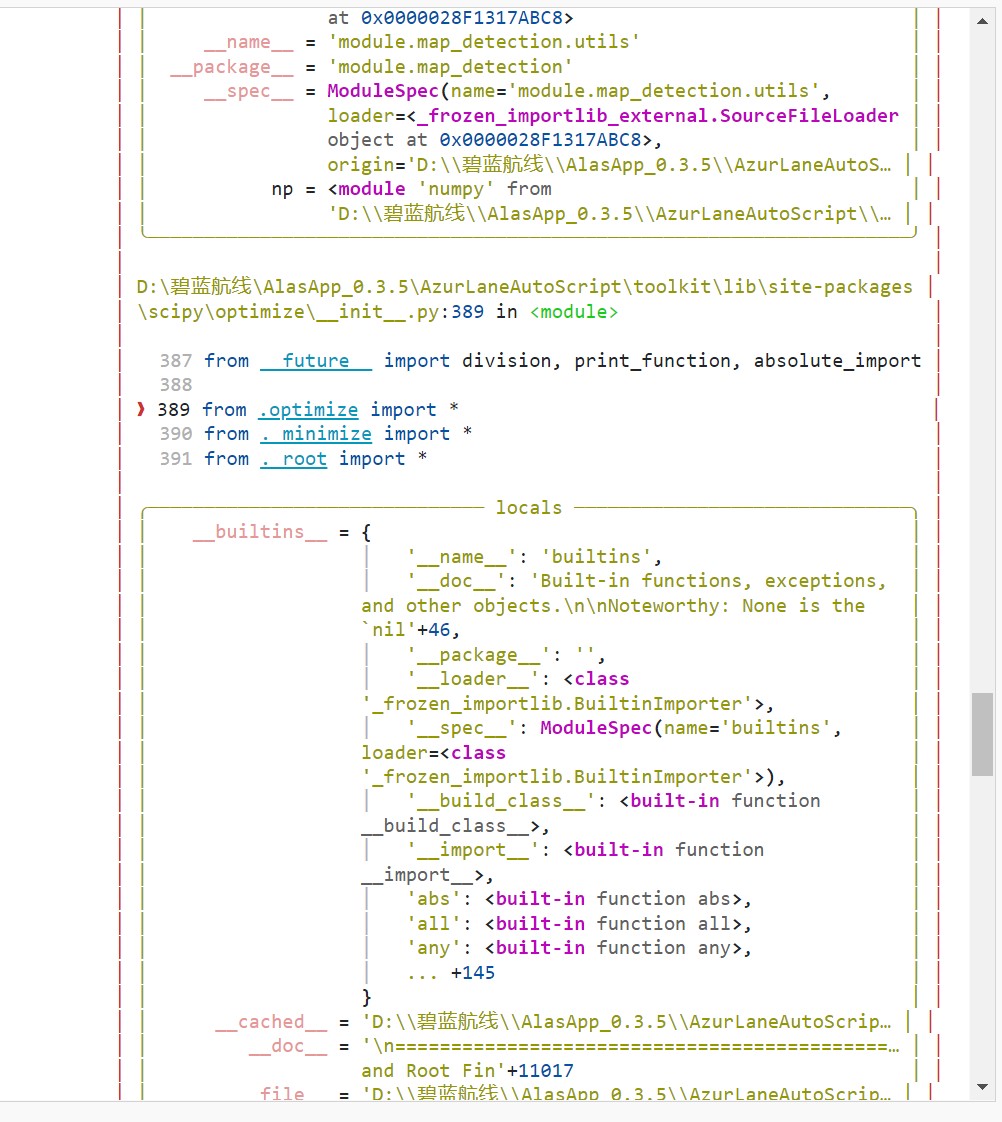Click the '__doc__' variable name in locals
This screenshot has width=1002, height=1122.
coord(288,1046)
